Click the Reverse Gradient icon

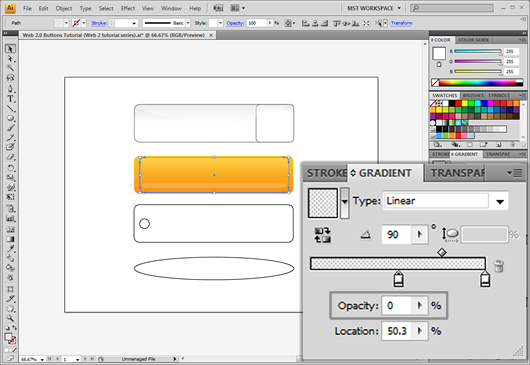tap(322, 235)
